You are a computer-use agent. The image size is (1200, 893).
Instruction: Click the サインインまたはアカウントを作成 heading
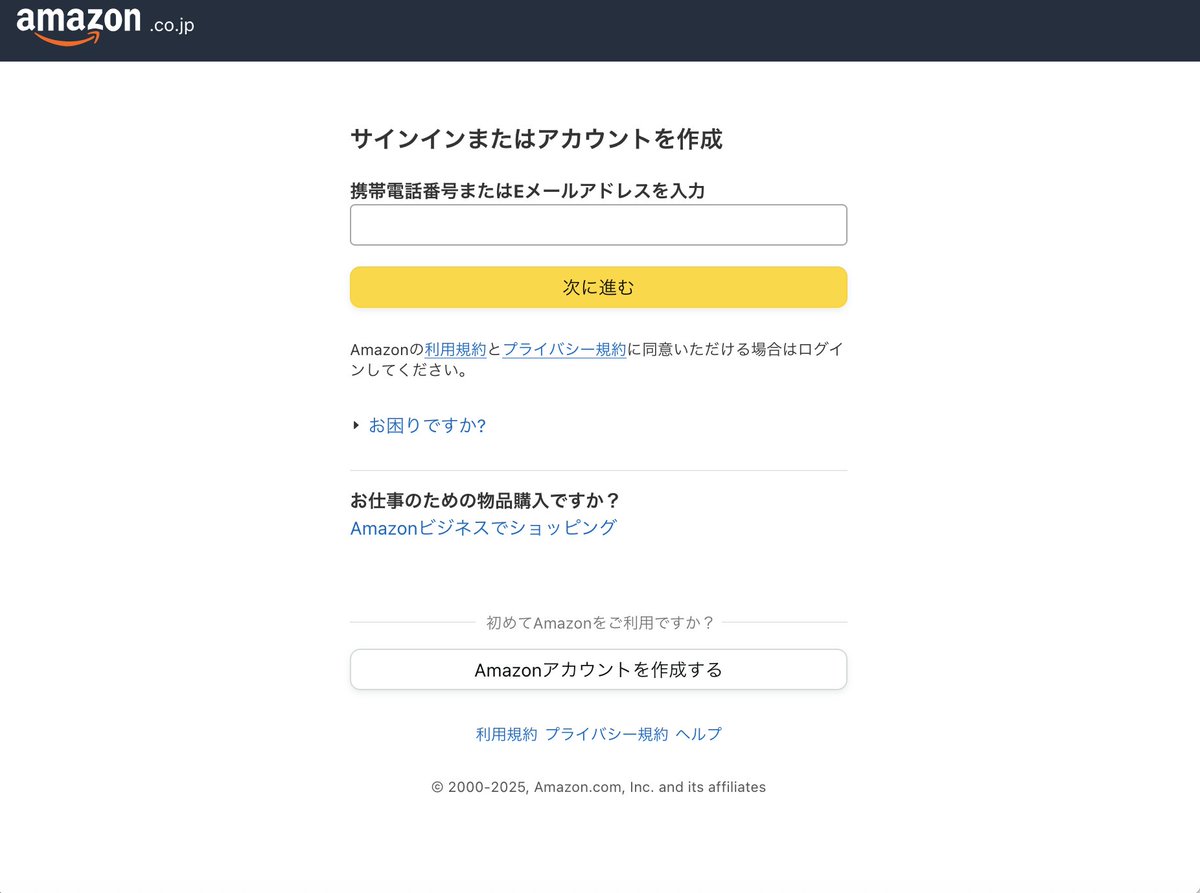coord(536,139)
